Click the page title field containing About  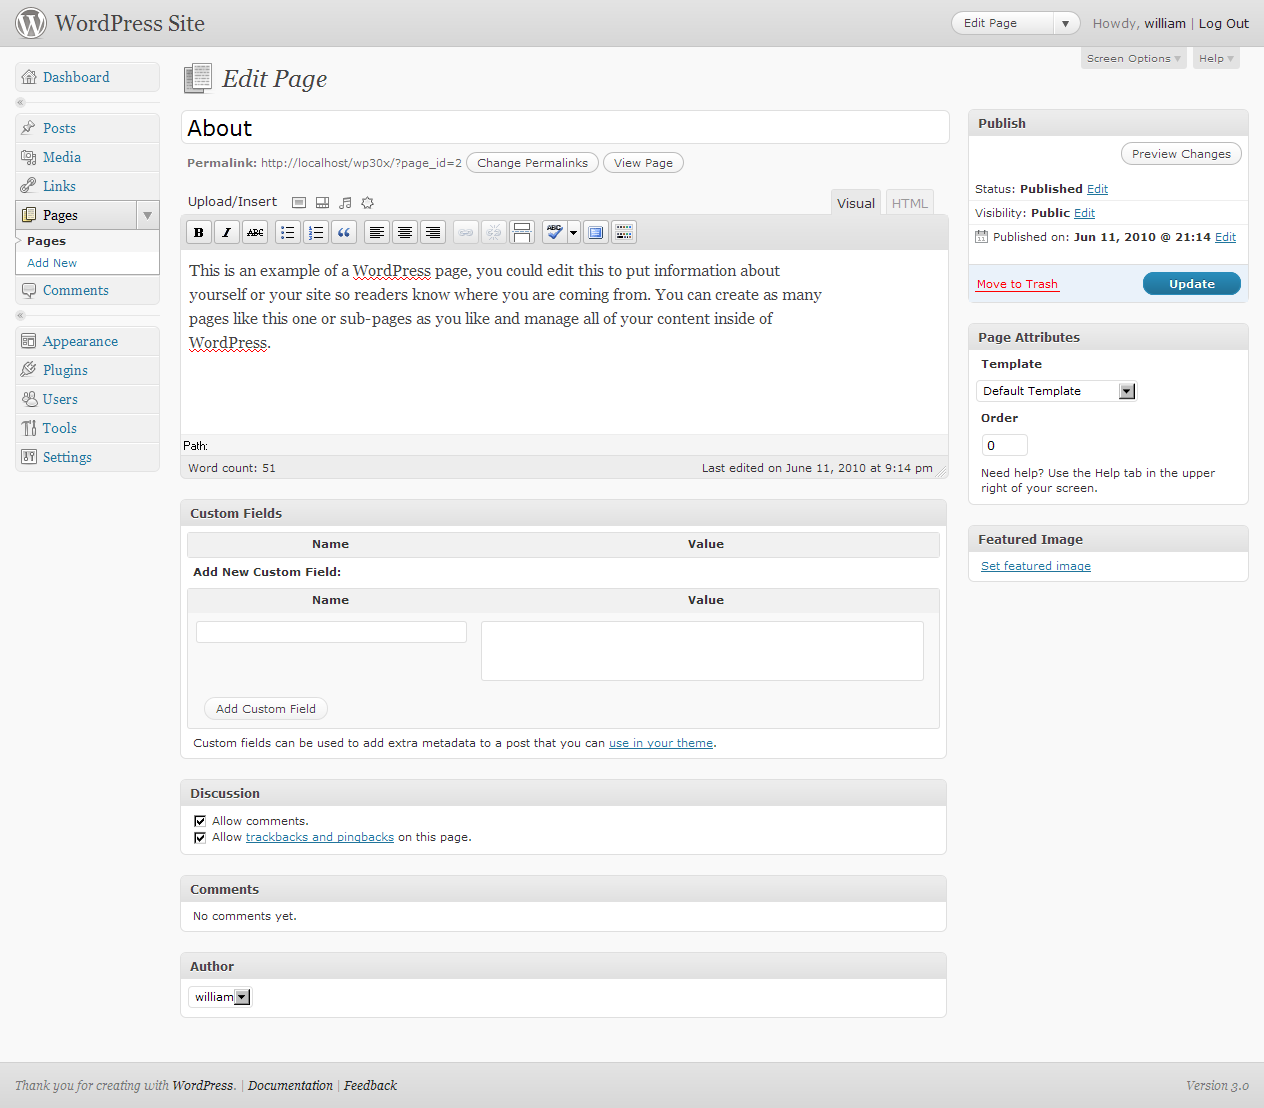click(565, 128)
